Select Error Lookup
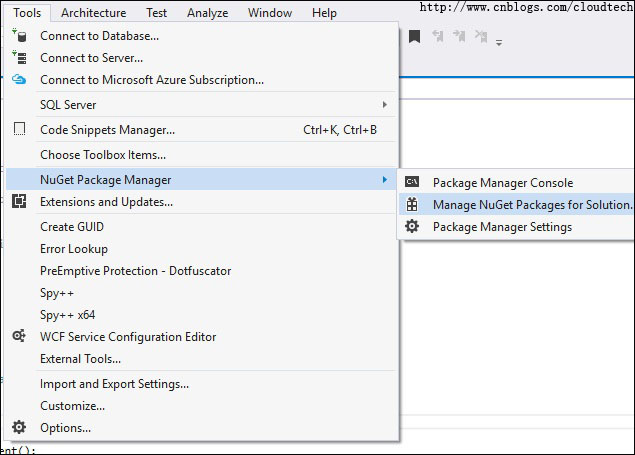Viewport: 635px width, 455px height. coord(201,249)
